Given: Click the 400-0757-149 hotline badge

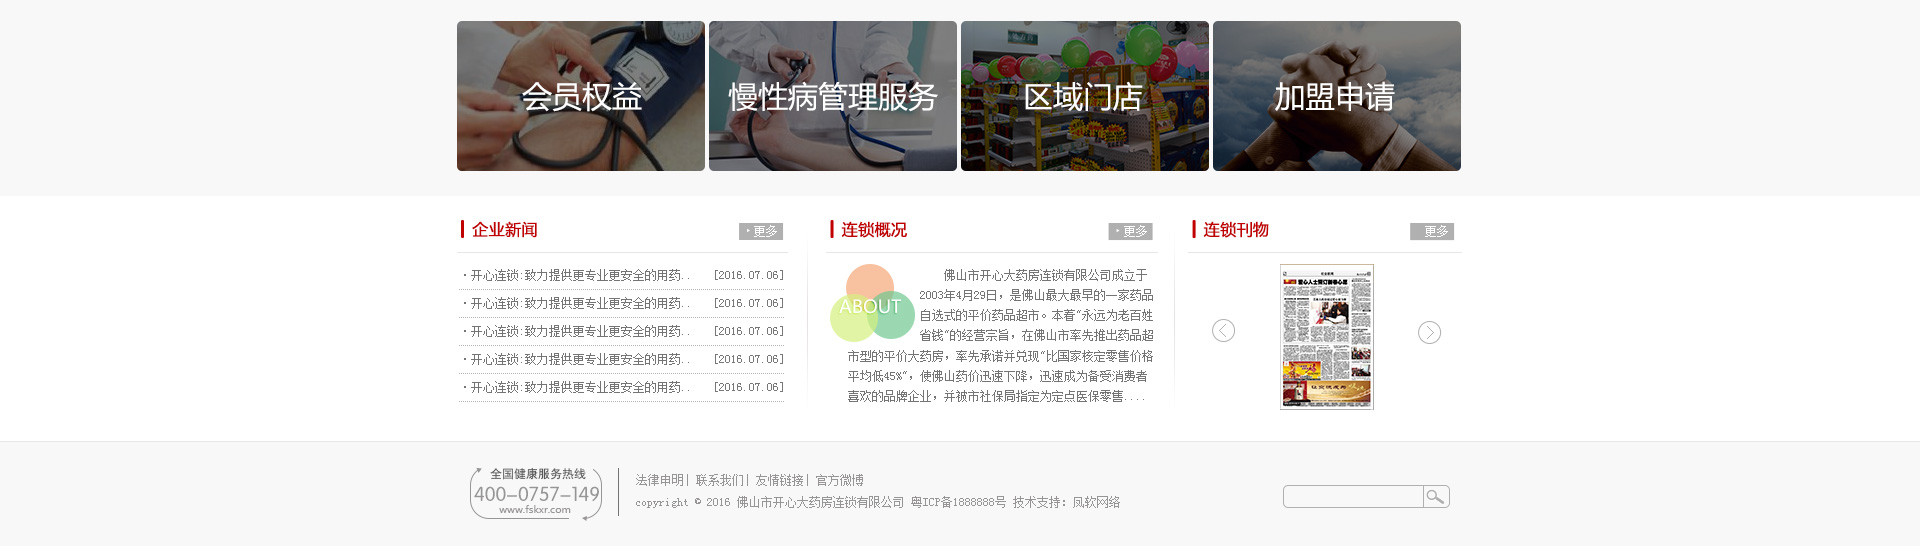Looking at the screenshot, I should point(536,493).
